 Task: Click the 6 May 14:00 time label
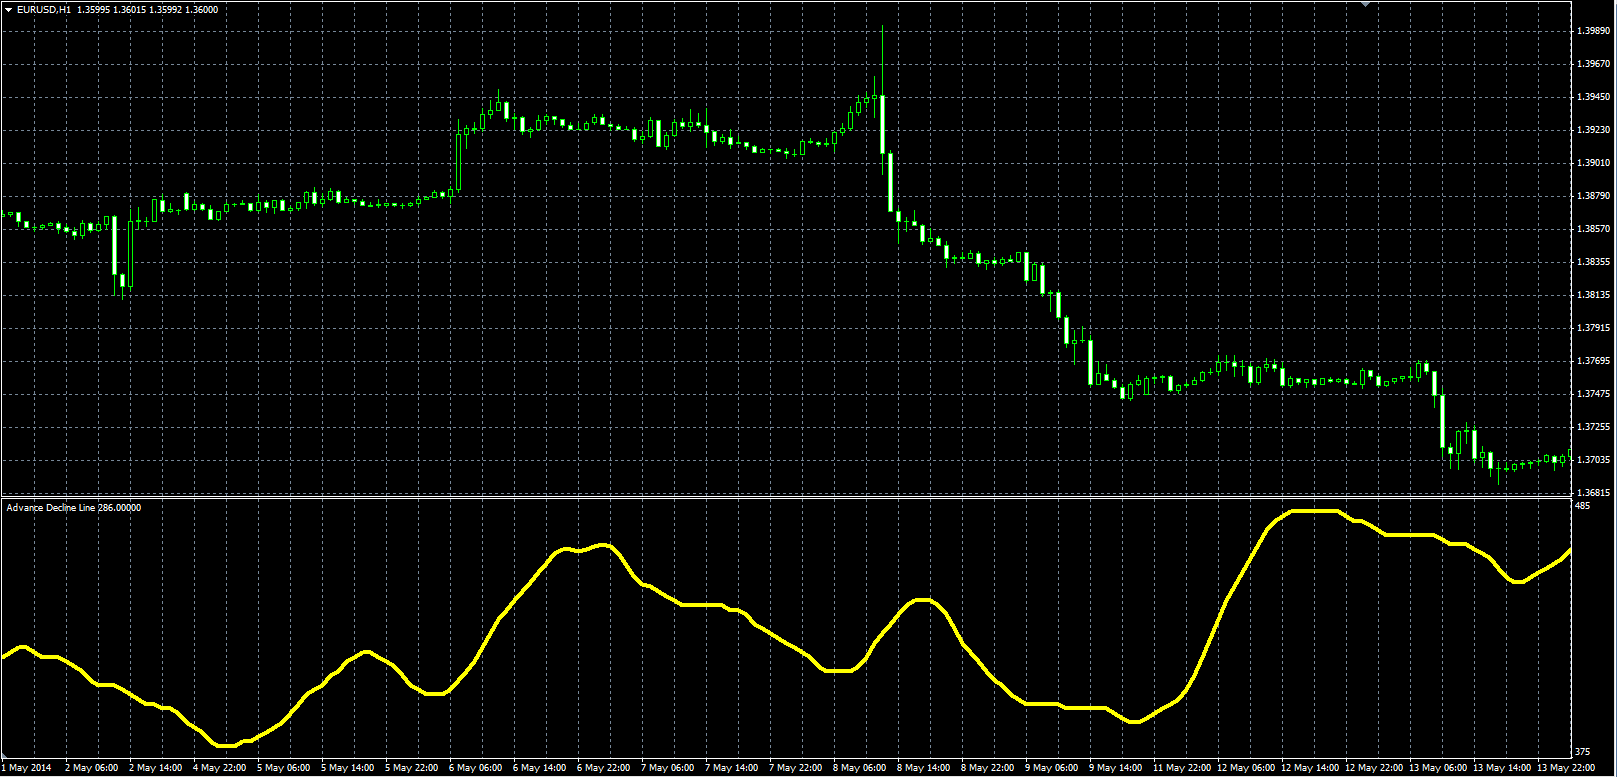point(540,769)
